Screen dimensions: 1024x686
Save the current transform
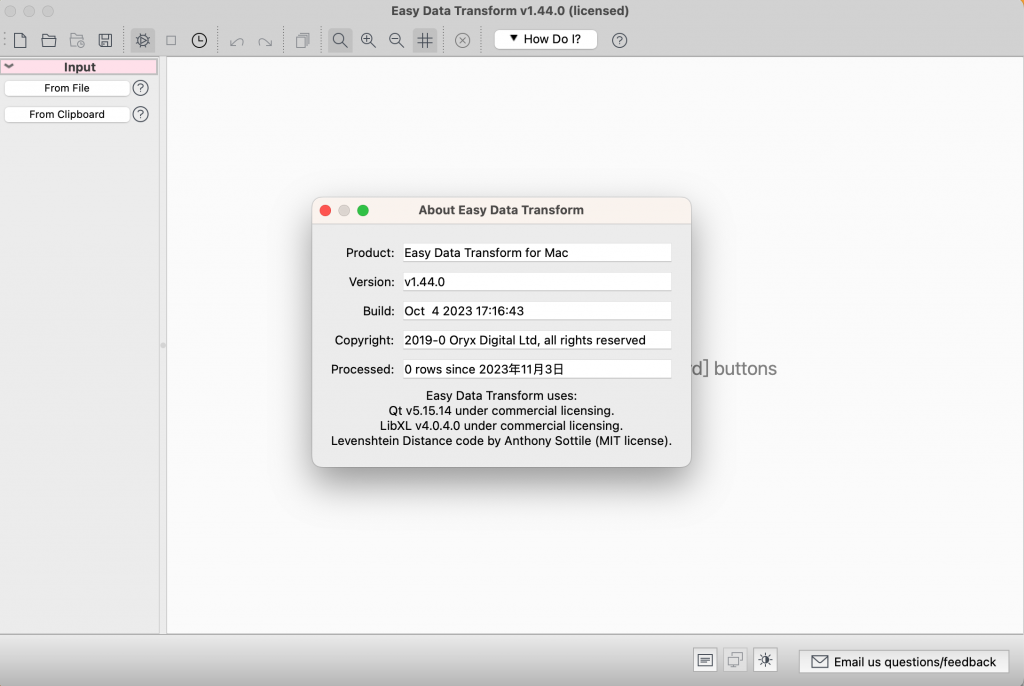tap(104, 40)
